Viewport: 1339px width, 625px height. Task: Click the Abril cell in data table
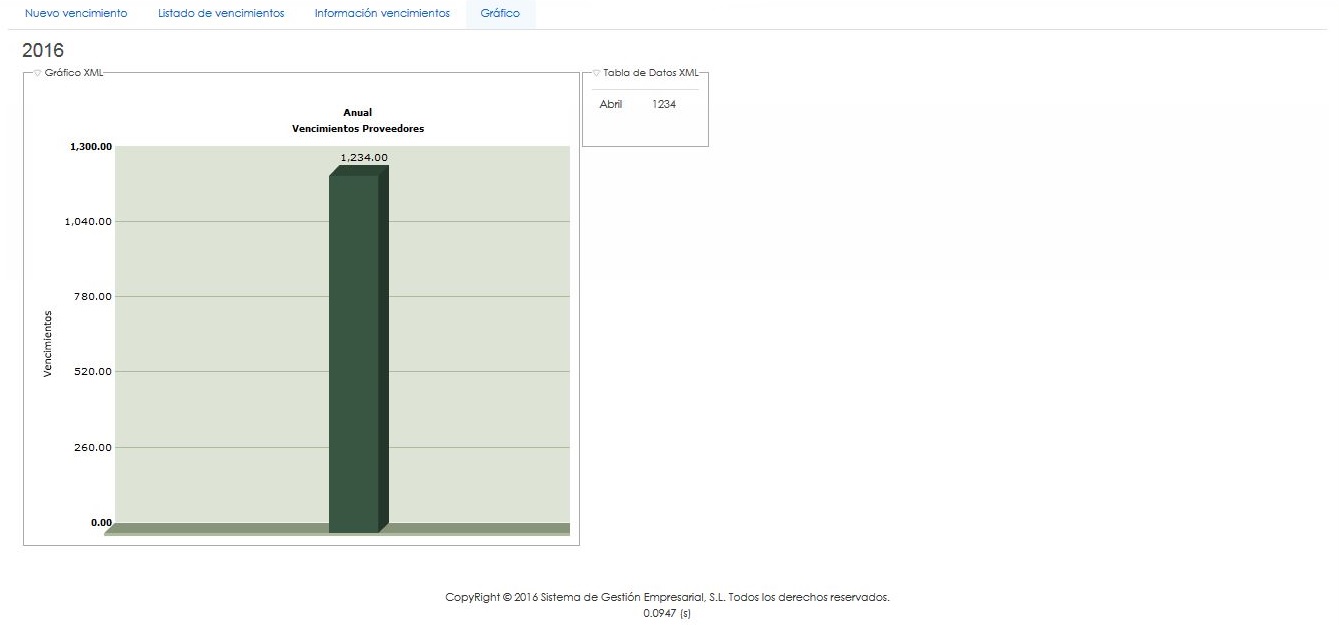click(610, 104)
